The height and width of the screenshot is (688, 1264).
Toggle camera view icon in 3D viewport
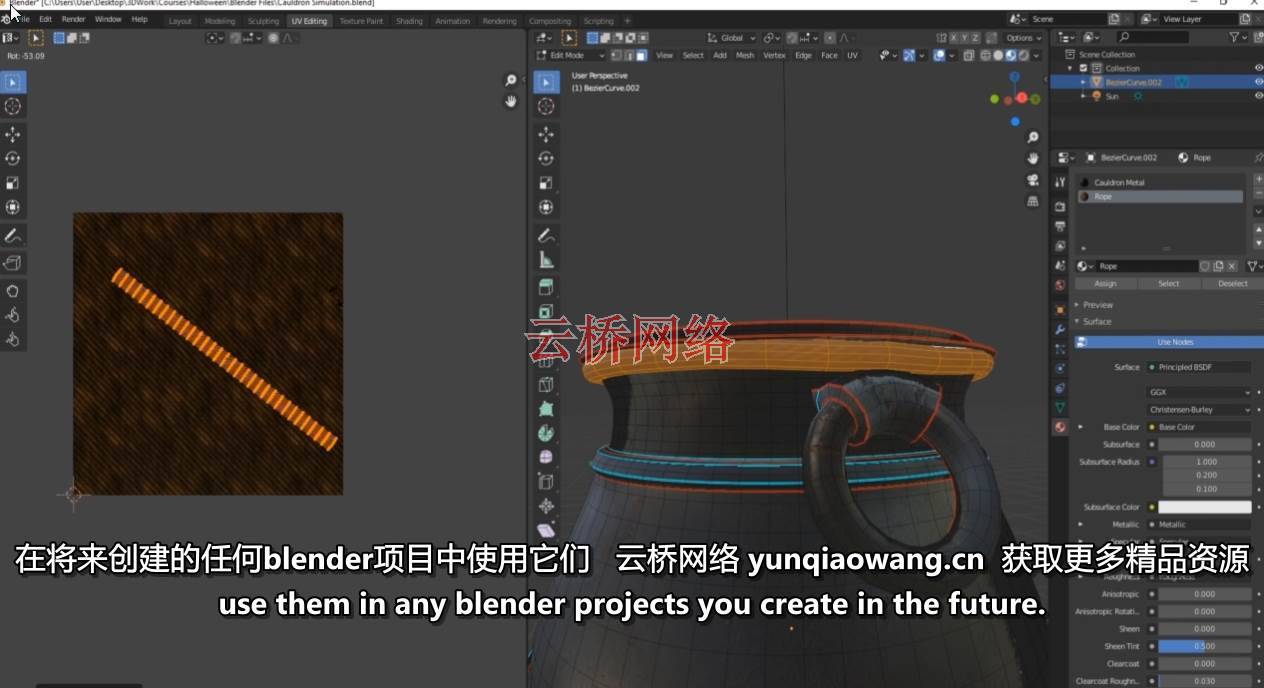coord(1033,180)
